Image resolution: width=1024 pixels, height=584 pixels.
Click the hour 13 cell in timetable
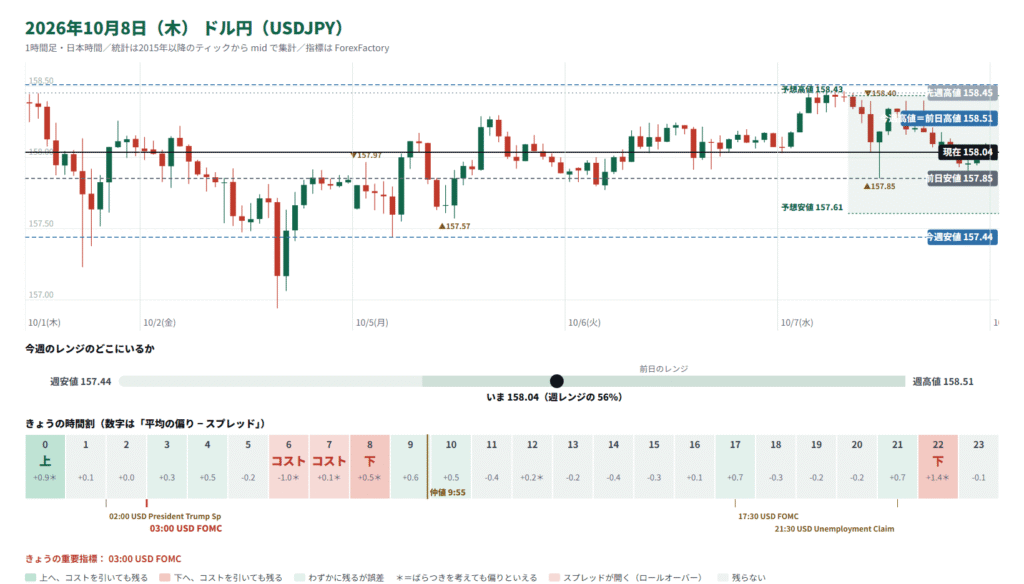coord(573,466)
